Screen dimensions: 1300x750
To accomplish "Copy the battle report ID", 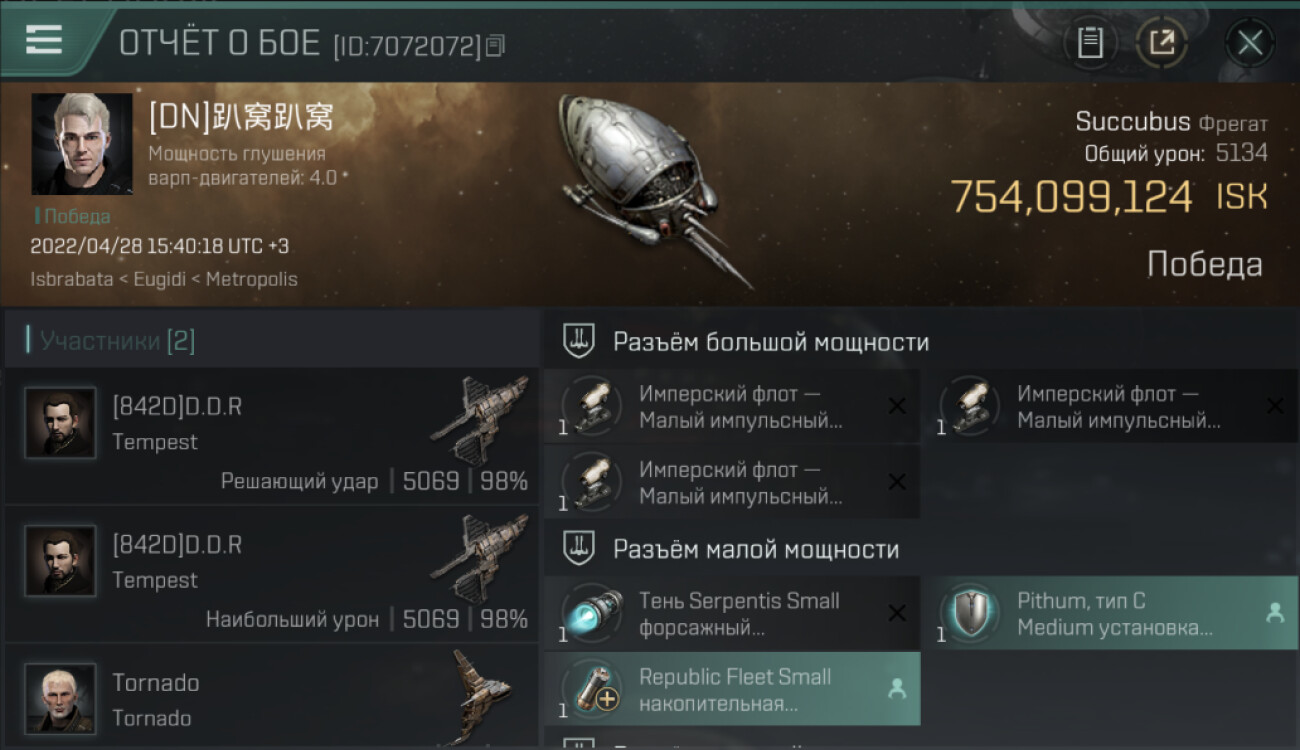I will tap(497, 45).
